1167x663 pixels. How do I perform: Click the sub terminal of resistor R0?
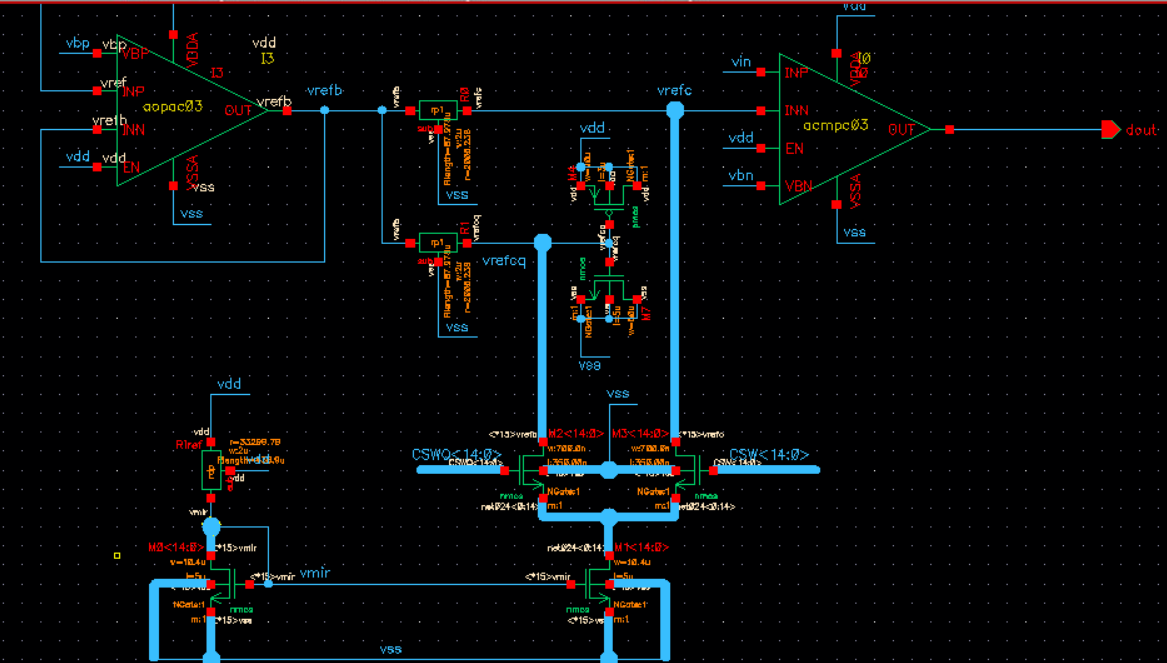[x=438, y=129]
